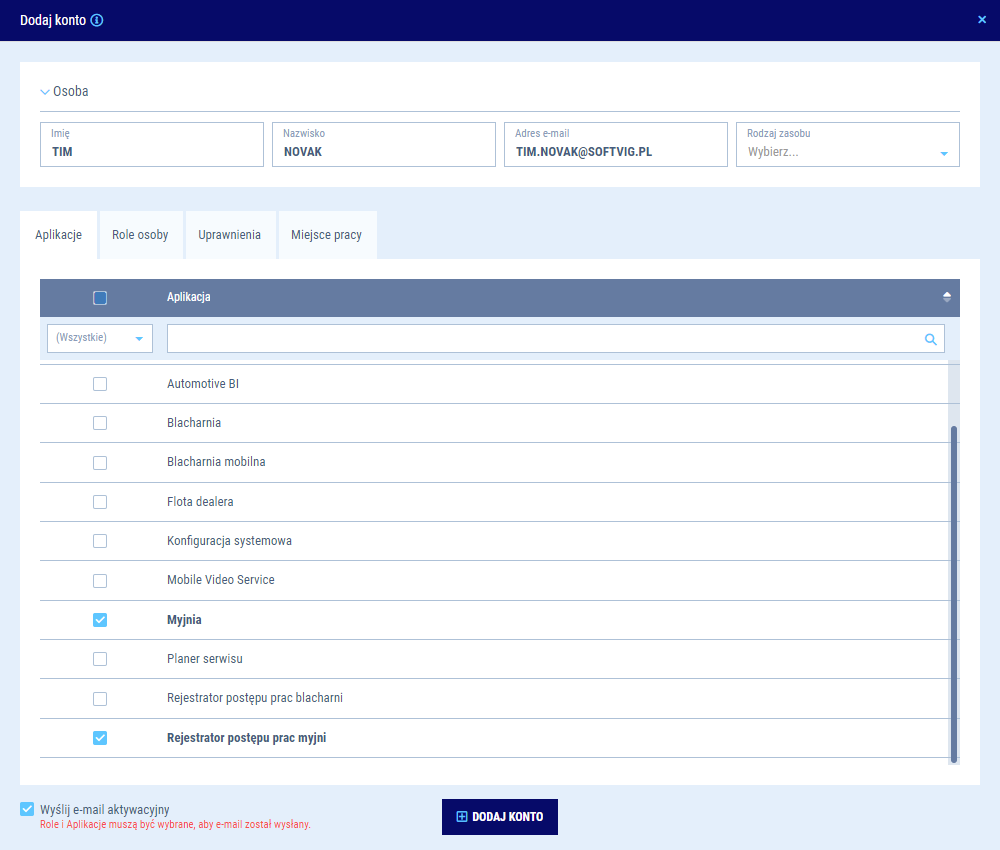Click the search magnifier icon in filter
Viewport: 1000px width, 850px height.
(x=930, y=339)
